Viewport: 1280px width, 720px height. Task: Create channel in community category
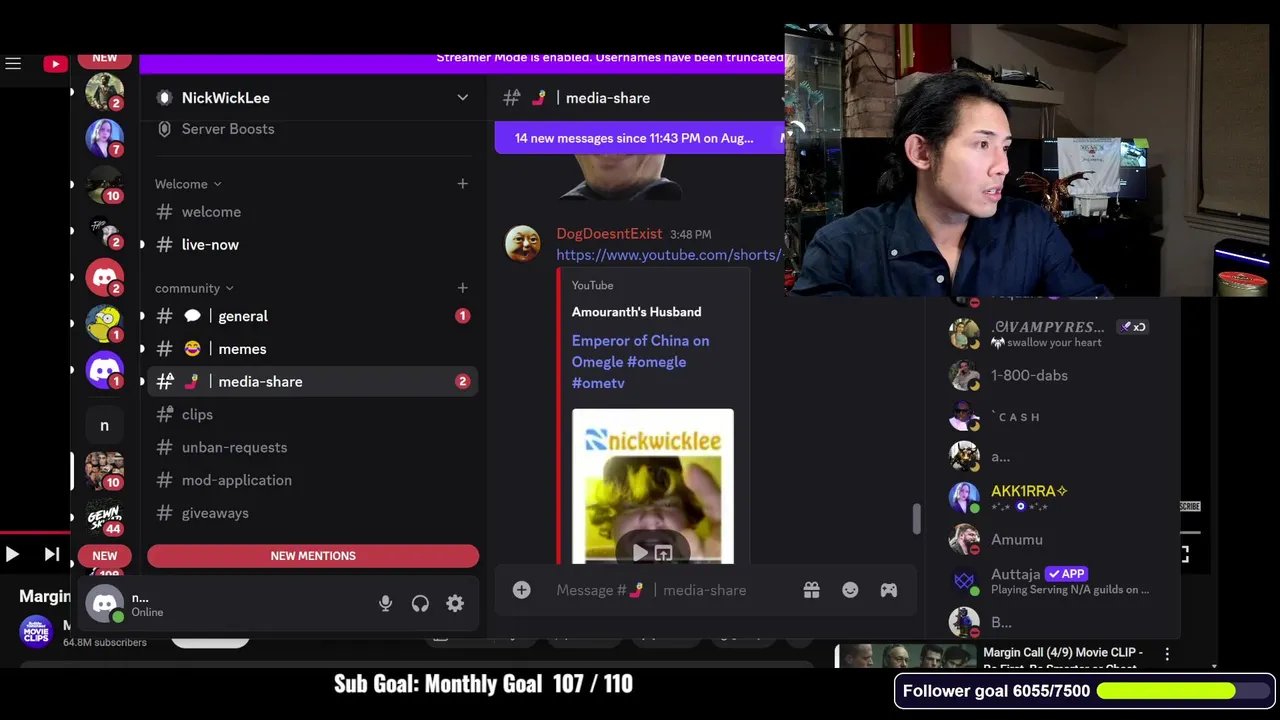coord(462,288)
